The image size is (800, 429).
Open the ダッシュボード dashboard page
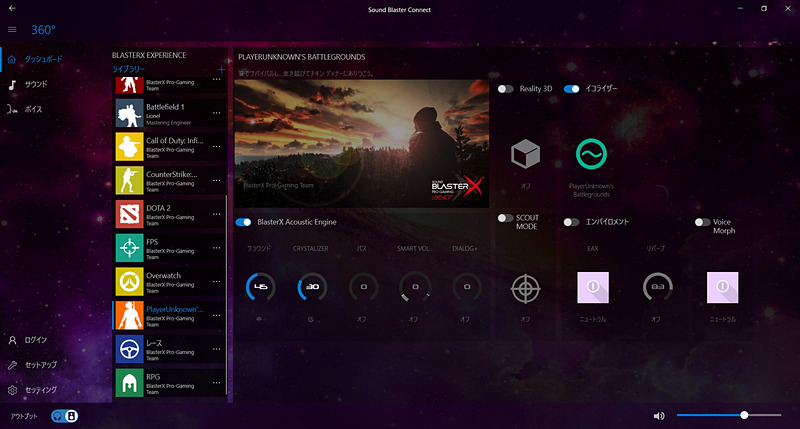pos(43,59)
